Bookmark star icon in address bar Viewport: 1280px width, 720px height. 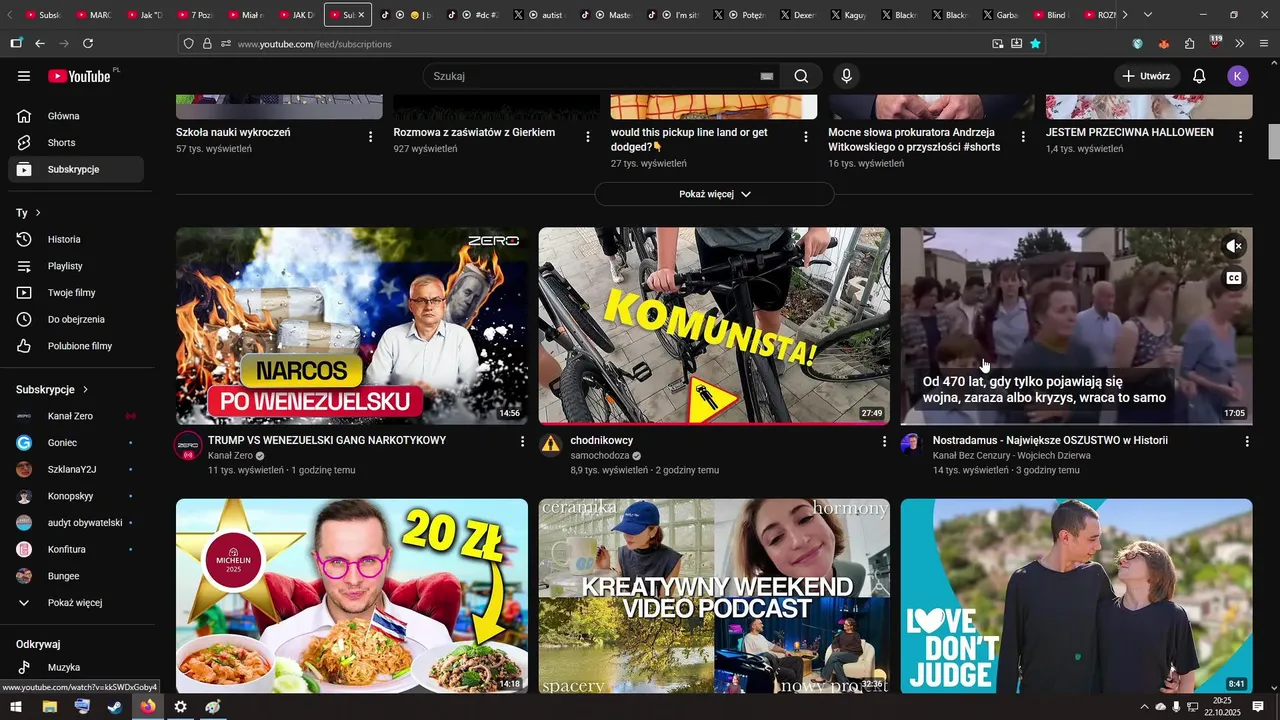(1035, 43)
